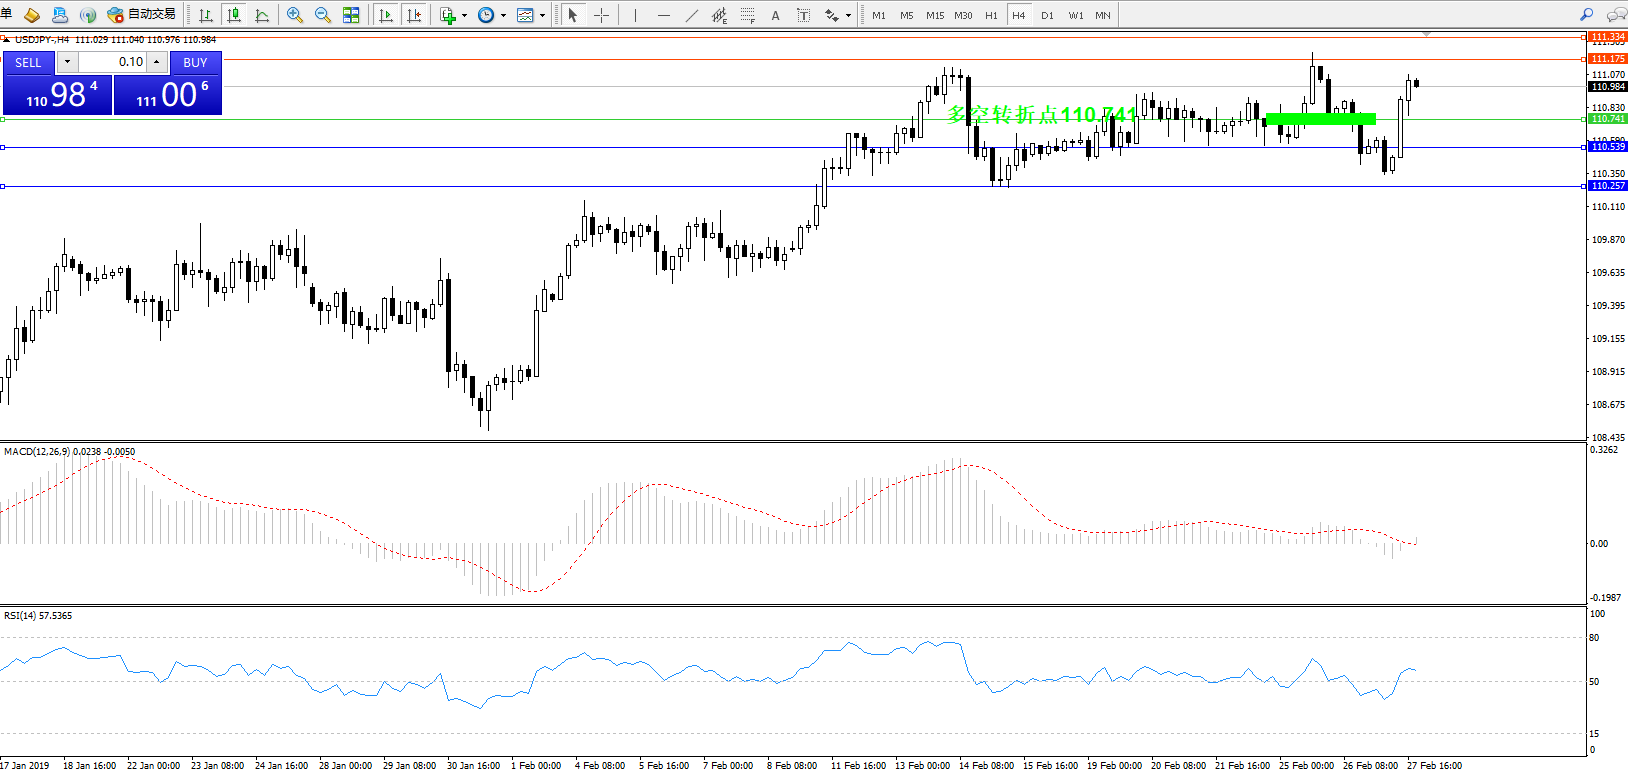Toggle the chart shift button
The width and height of the screenshot is (1628, 773).
[414, 15]
